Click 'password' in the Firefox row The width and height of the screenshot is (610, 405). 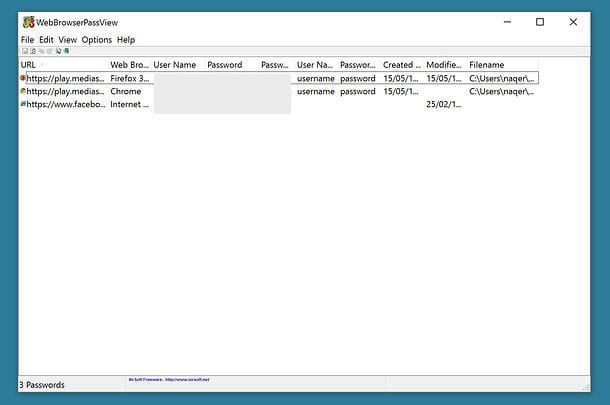[358, 79]
